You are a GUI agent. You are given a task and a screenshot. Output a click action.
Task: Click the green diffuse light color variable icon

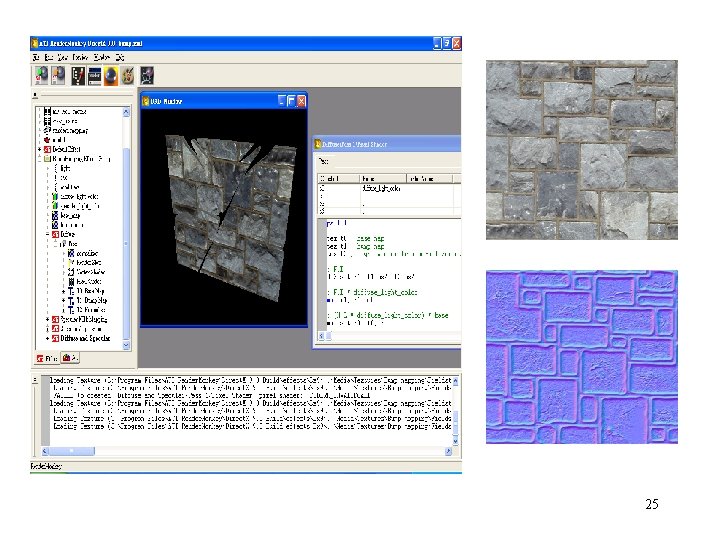click(x=55, y=197)
